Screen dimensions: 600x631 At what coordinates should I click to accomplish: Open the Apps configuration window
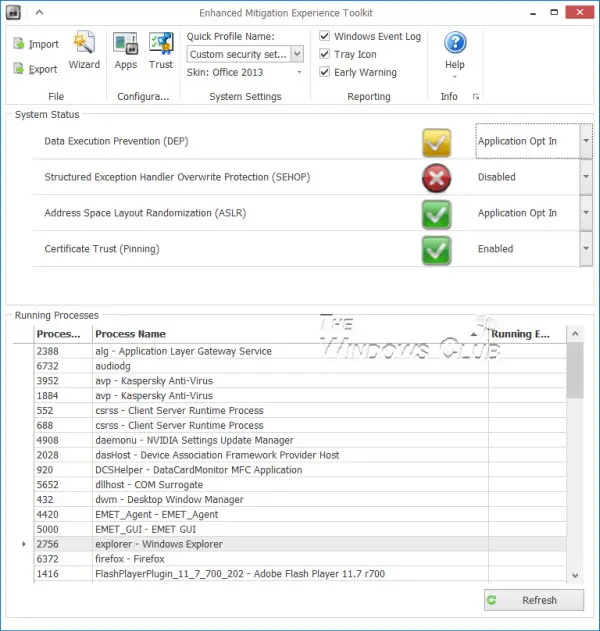coord(126,51)
